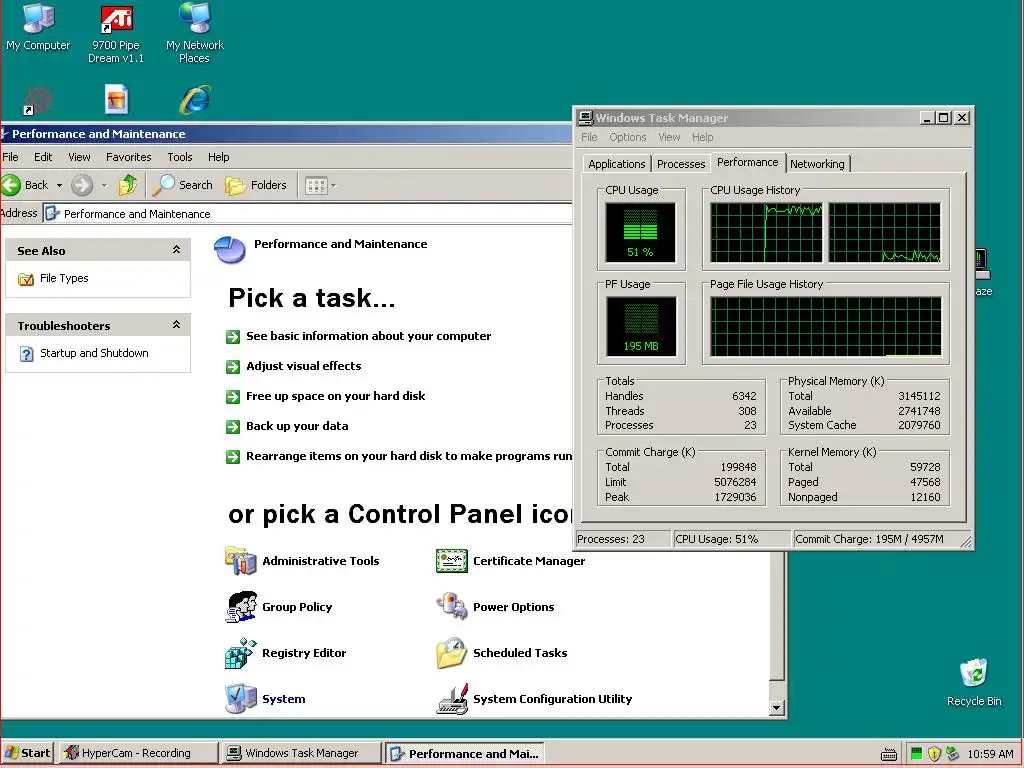The image size is (1024, 768).
Task: Open Edit menu in Explorer window
Action: [43, 157]
